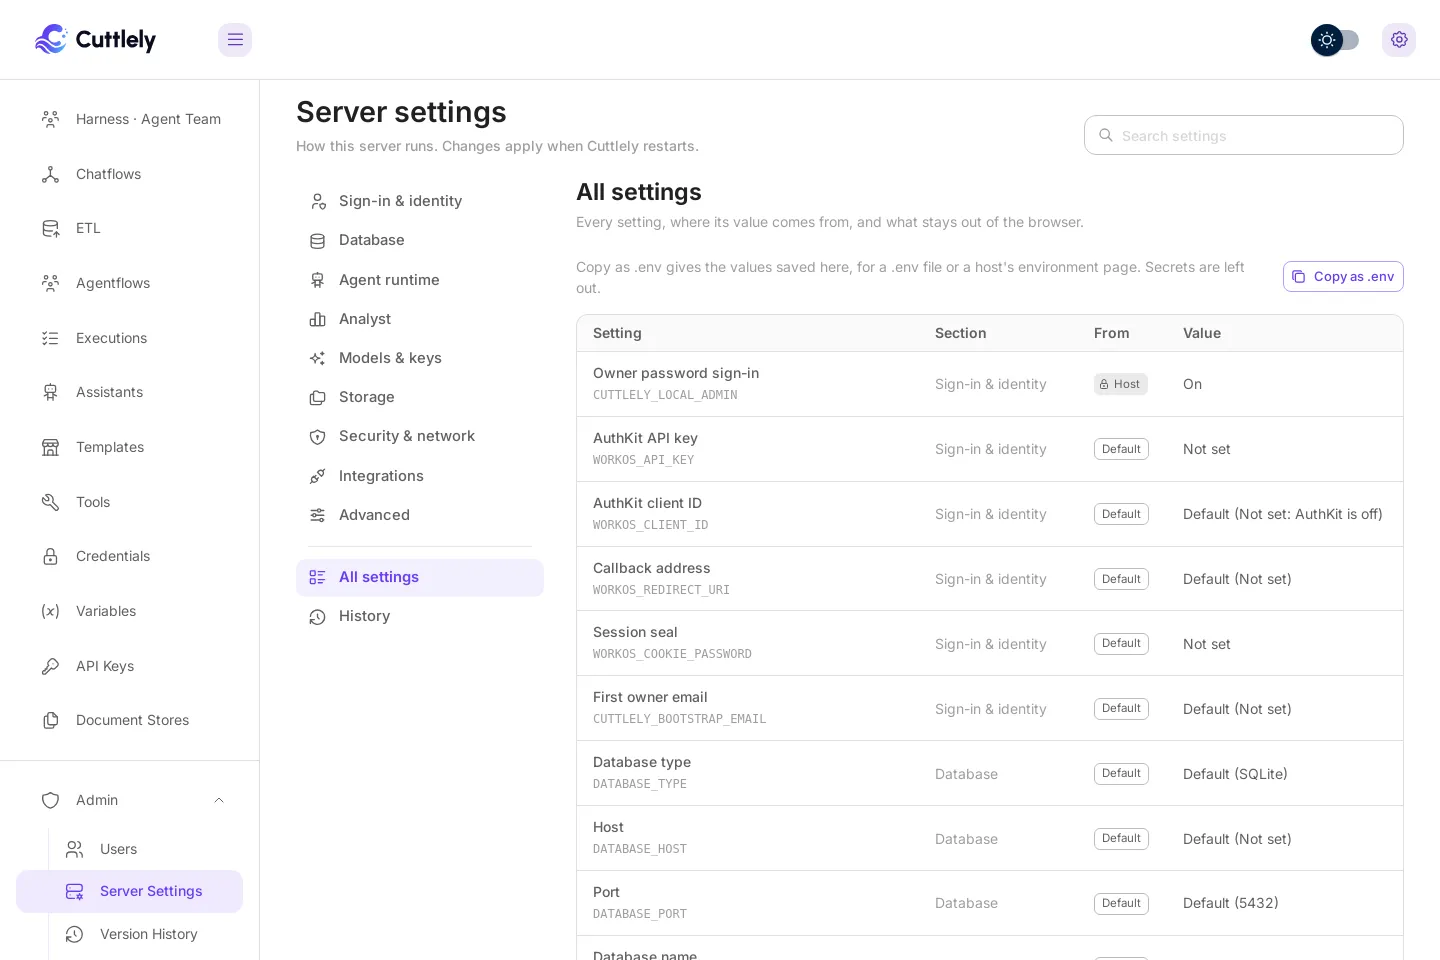Click the Credentials lock icon
The image size is (1440, 960).
pyautogui.click(x=50, y=556)
